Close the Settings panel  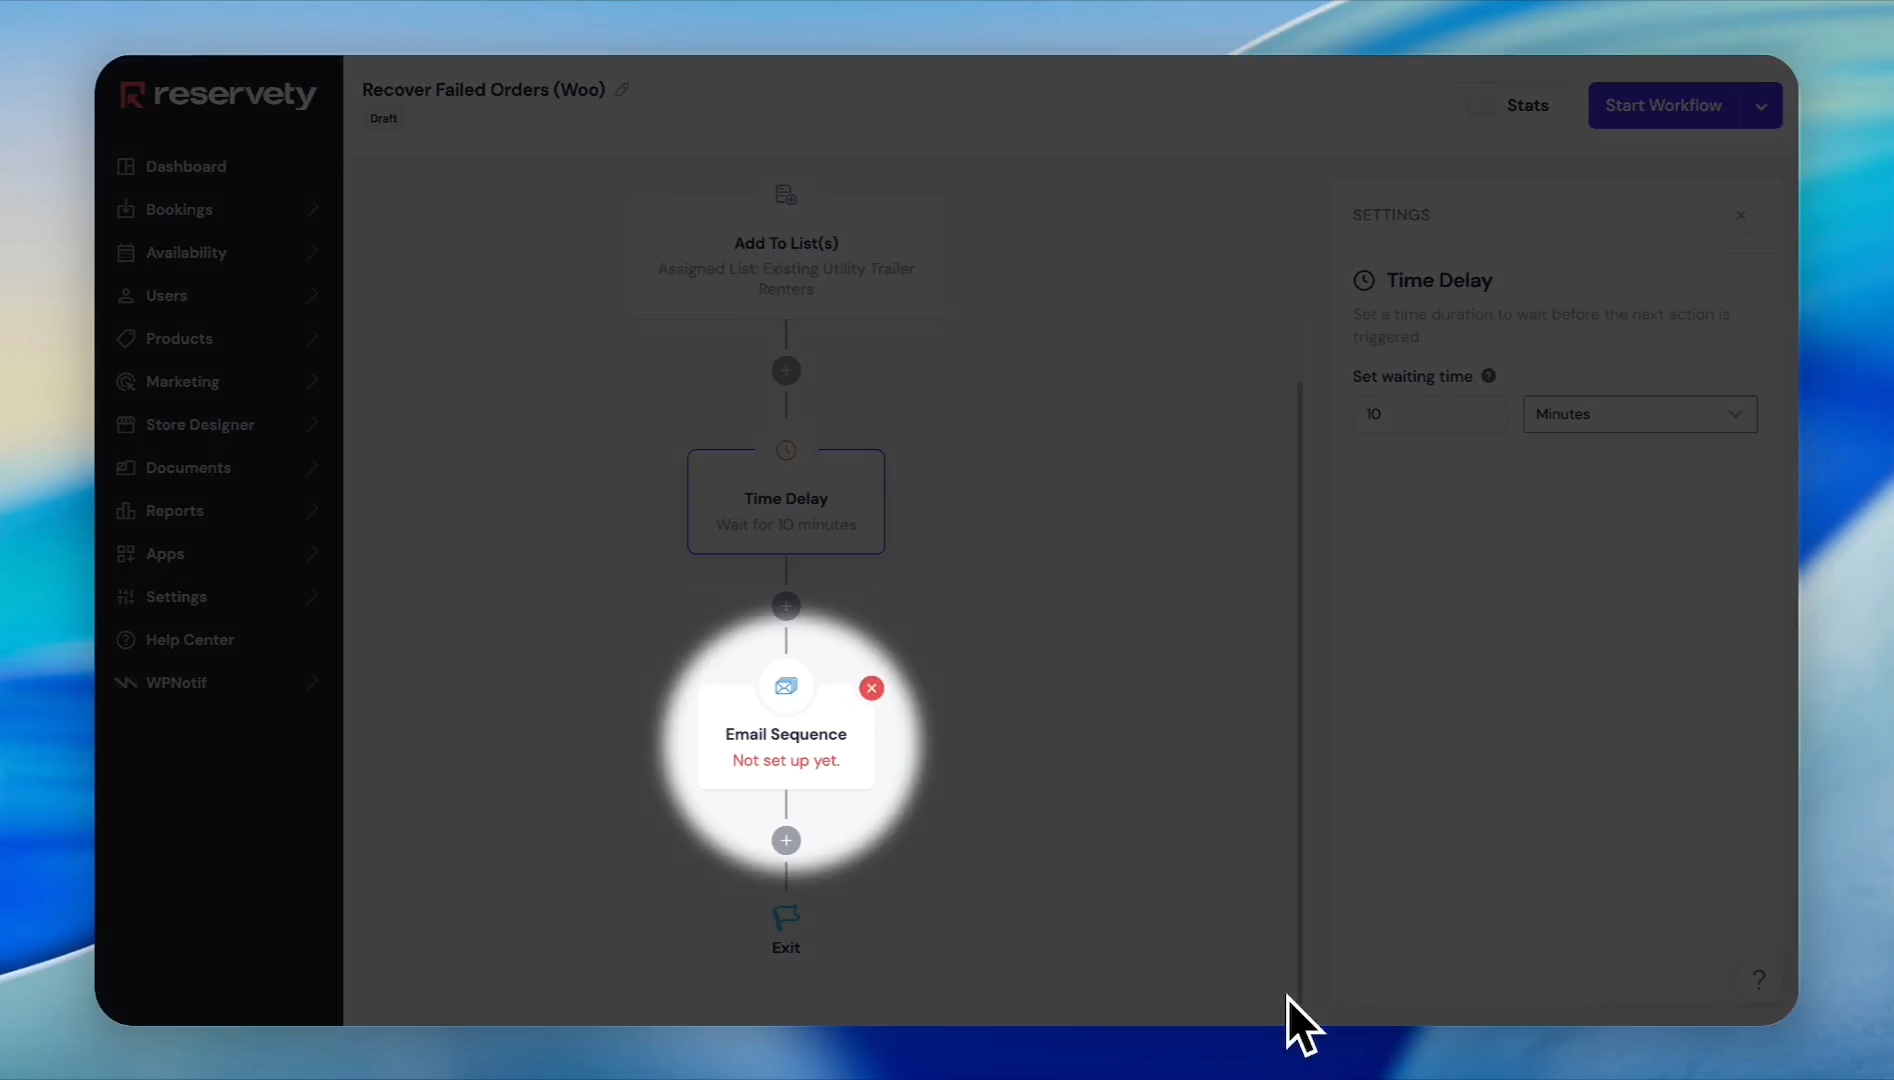[1741, 215]
